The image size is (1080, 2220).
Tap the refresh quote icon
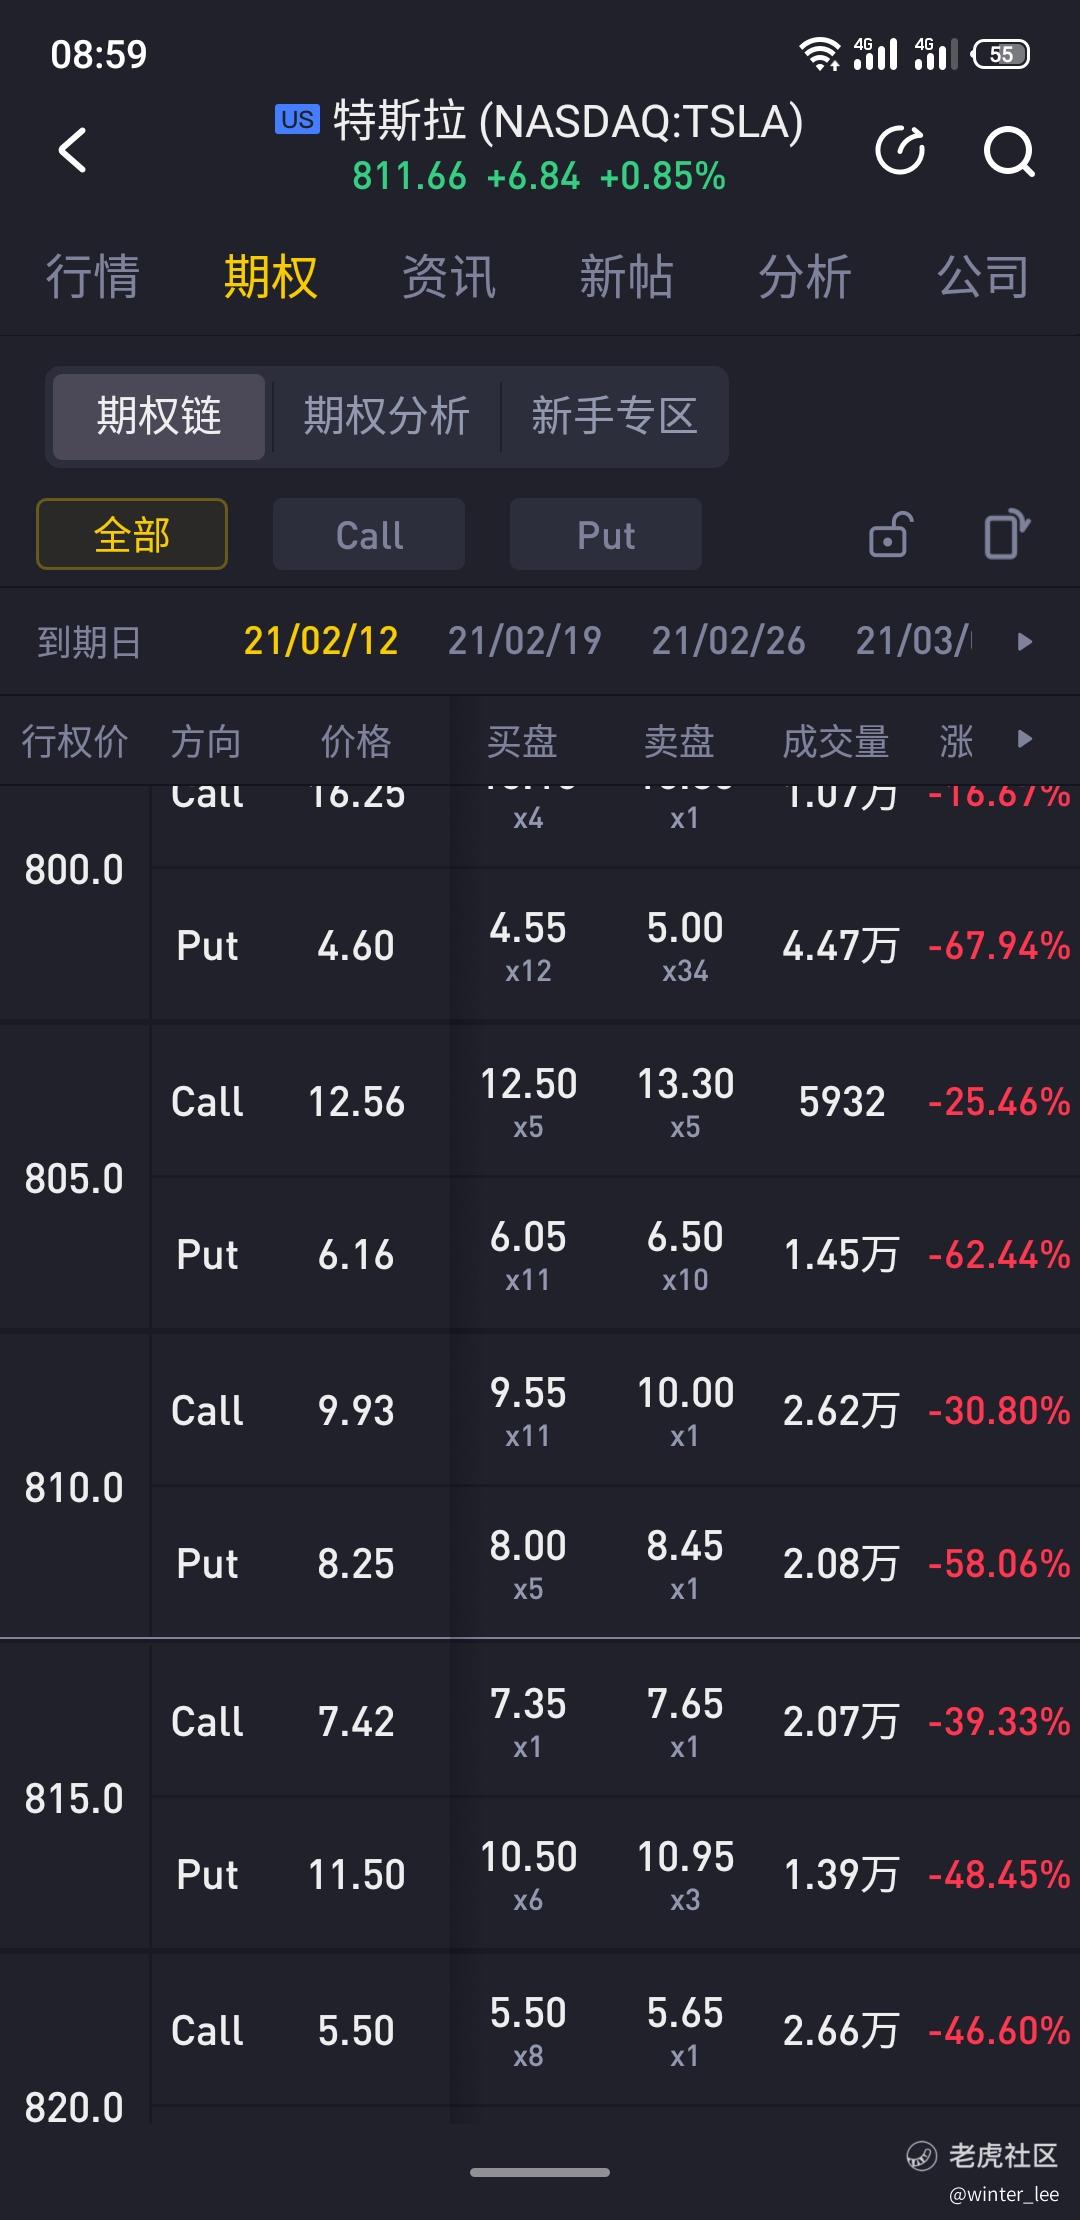click(x=900, y=151)
